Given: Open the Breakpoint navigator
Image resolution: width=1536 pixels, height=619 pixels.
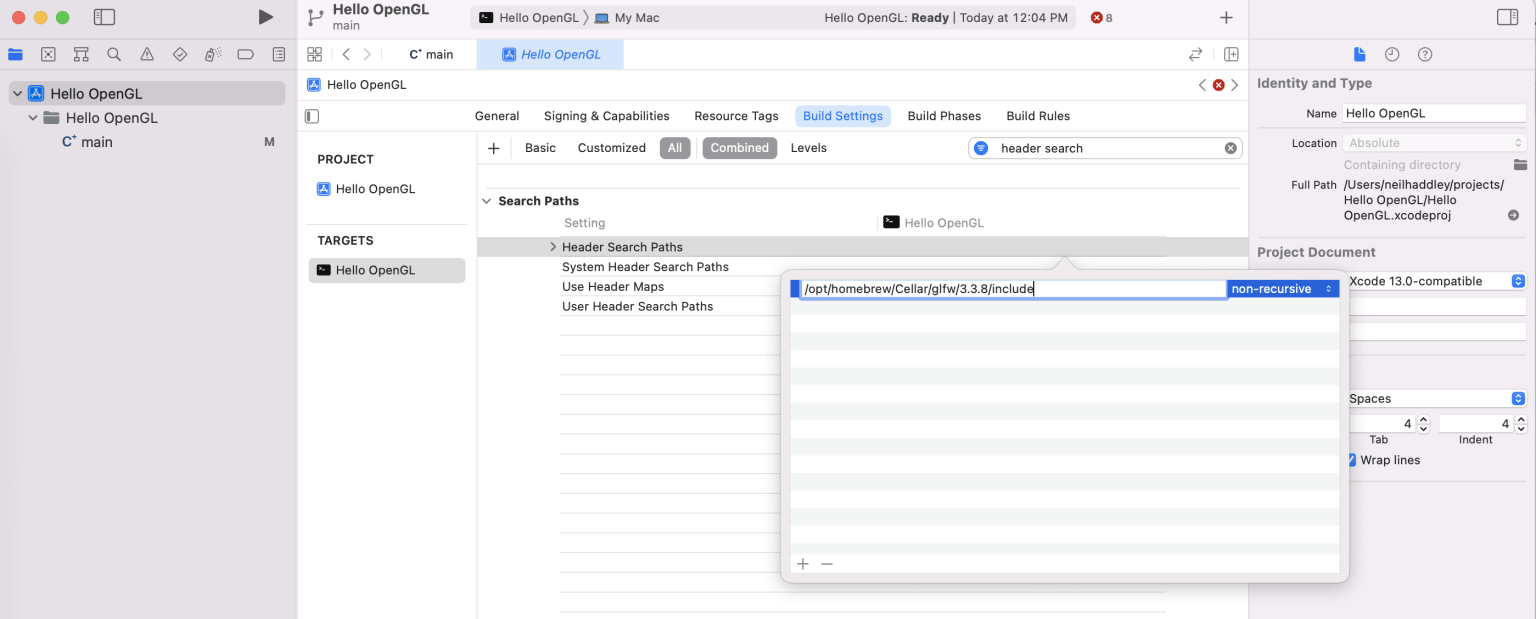Looking at the screenshot, I should point(246,54).
